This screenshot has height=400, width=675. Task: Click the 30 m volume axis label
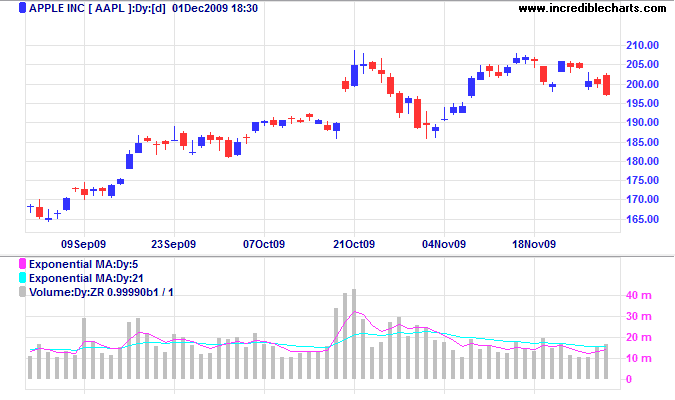pyautogui.click(x=638, y=316)
